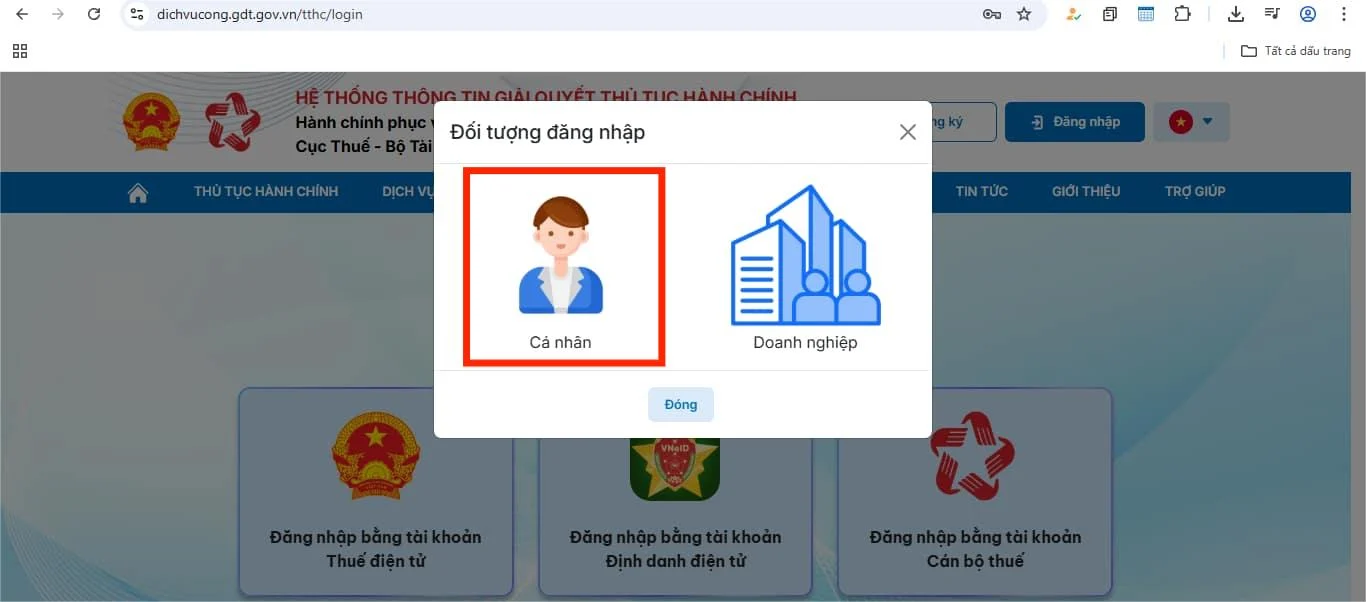This screenshot has height=602, width=1366.
Task: Click the Đăng nhập button in header
Action: (1075, 122)
